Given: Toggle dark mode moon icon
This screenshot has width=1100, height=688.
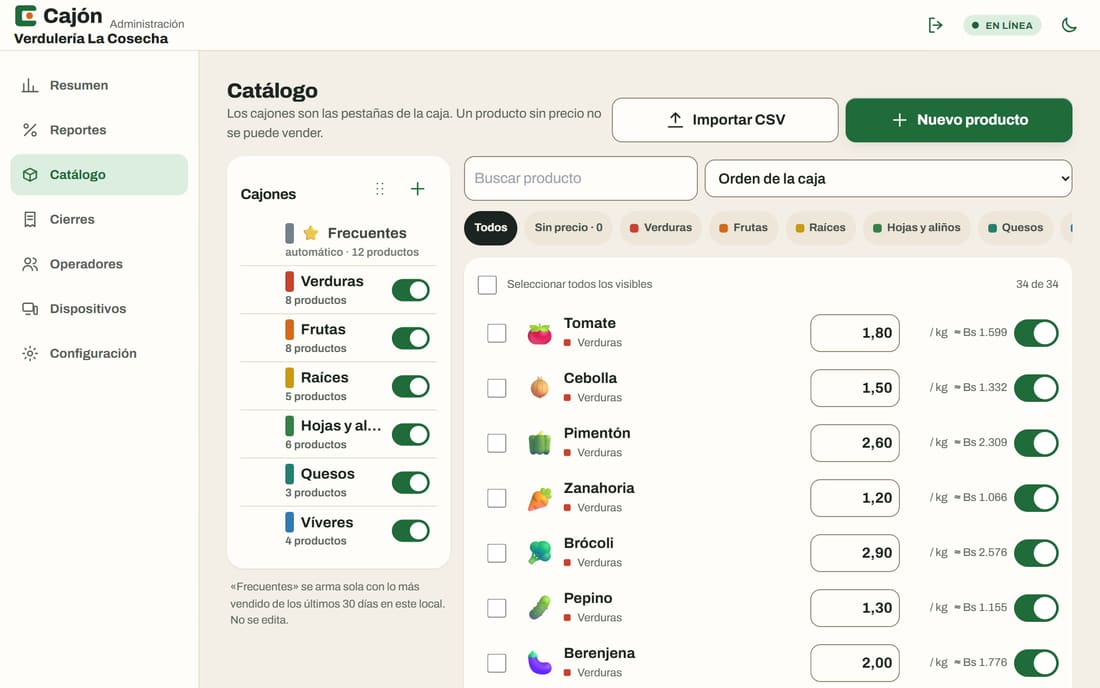Looking at the screenshot, I should [x=1068, y=25].
